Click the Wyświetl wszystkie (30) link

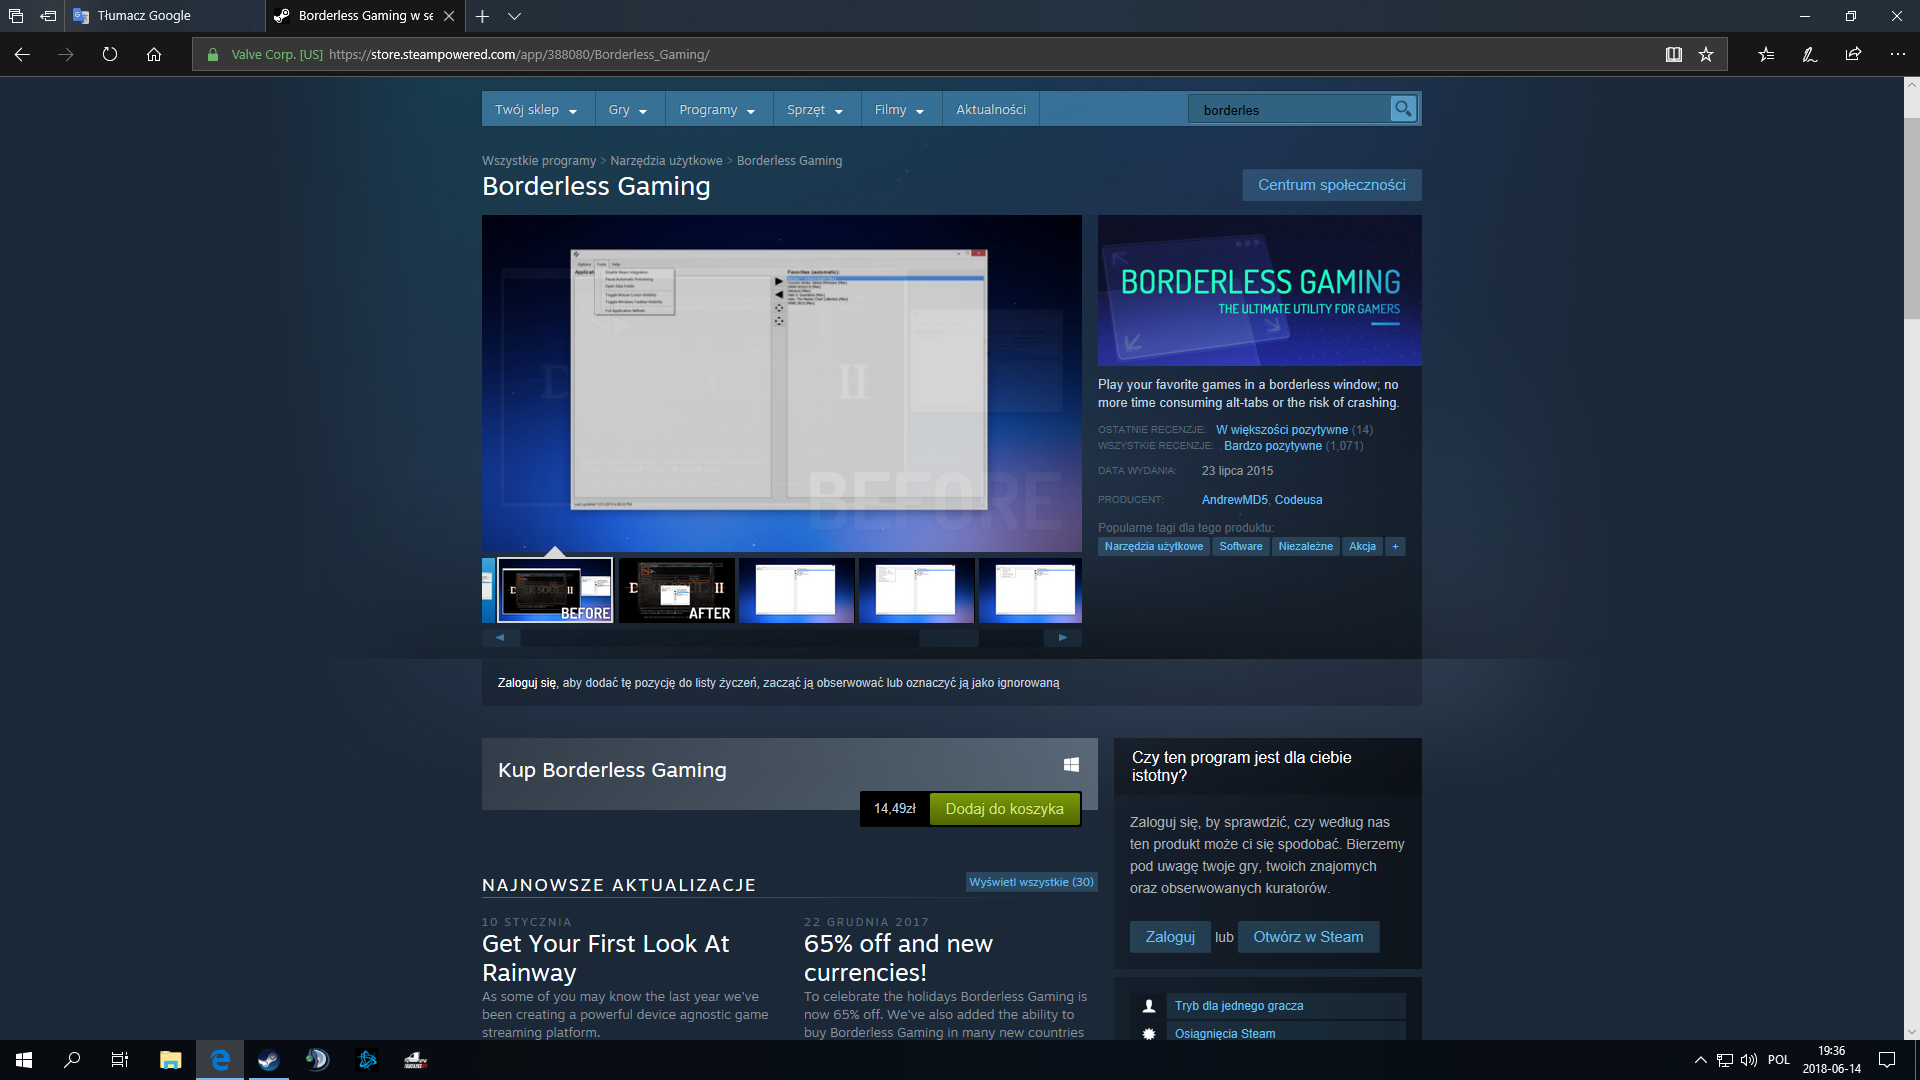[1031, 882]
